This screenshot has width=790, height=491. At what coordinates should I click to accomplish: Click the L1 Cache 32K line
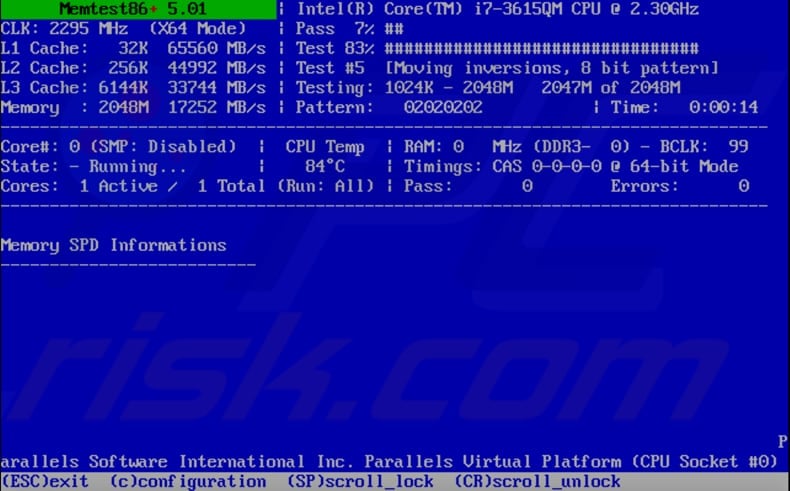tap(133, 48)
